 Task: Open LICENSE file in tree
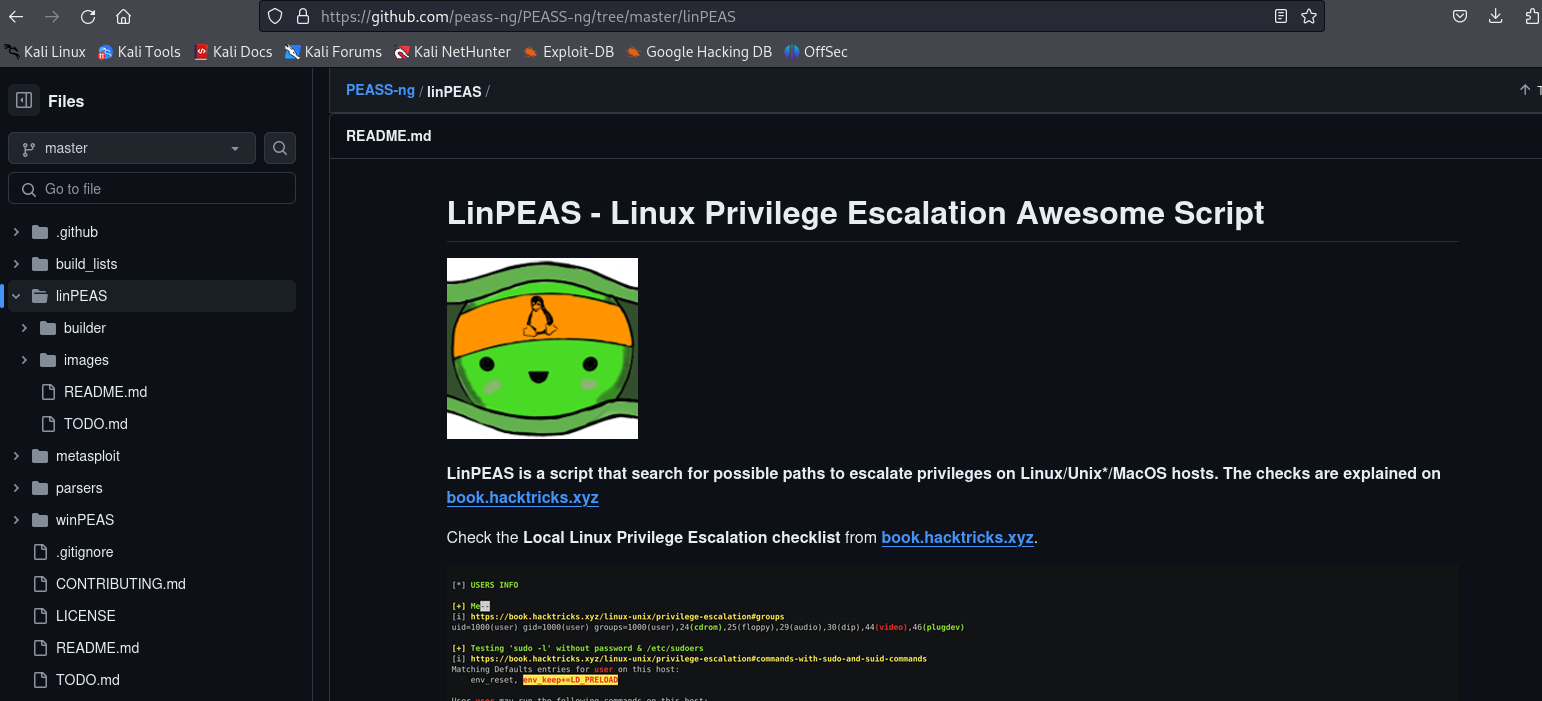tap(86, 616)
